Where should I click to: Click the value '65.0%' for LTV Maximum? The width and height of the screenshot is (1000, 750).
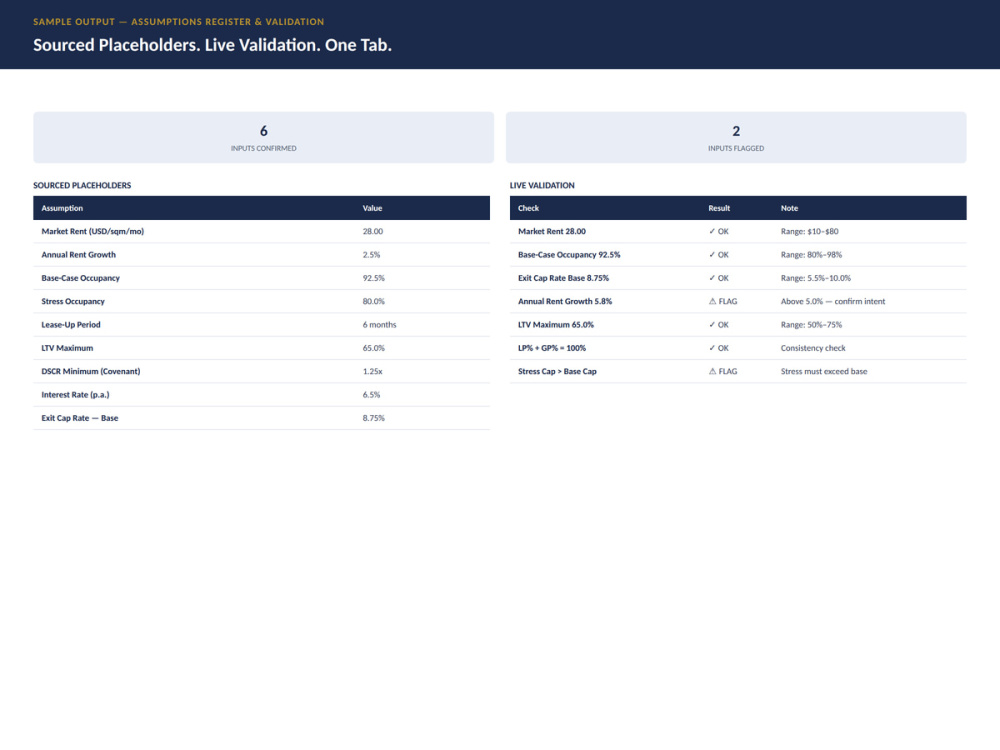point(374,348)
